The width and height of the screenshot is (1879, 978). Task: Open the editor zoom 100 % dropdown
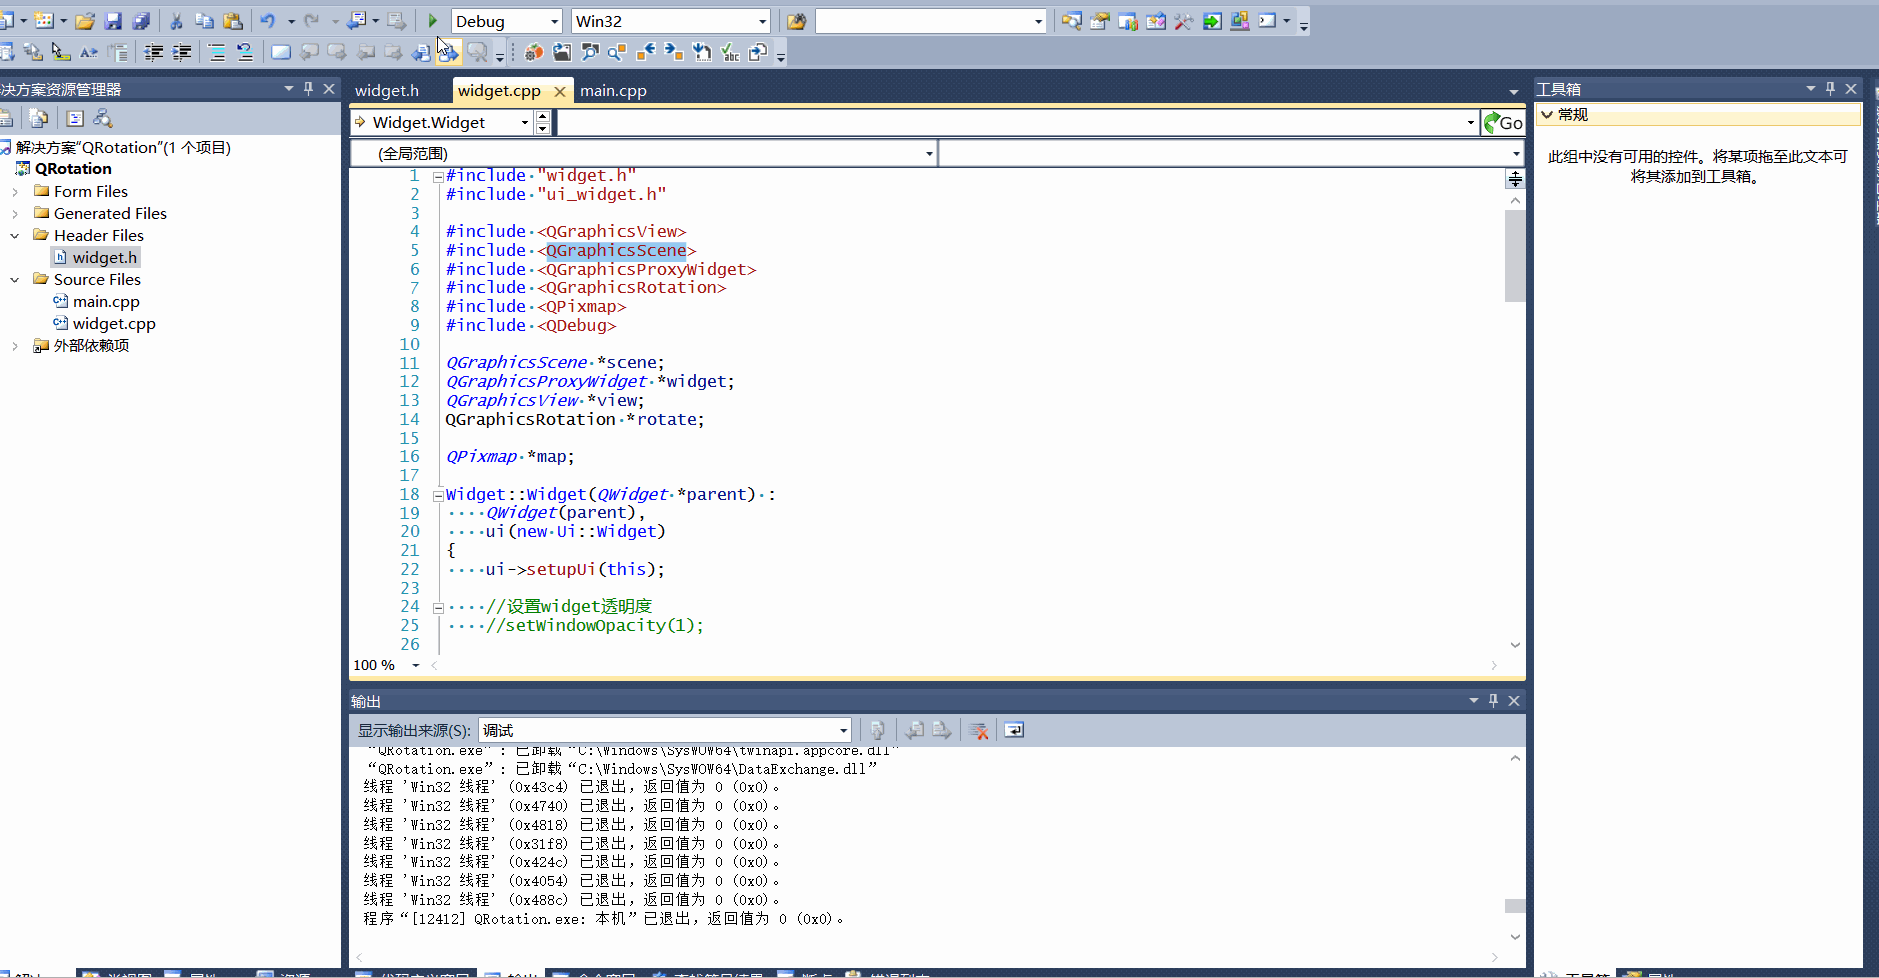pyautogui.click(x=416, y=665)
